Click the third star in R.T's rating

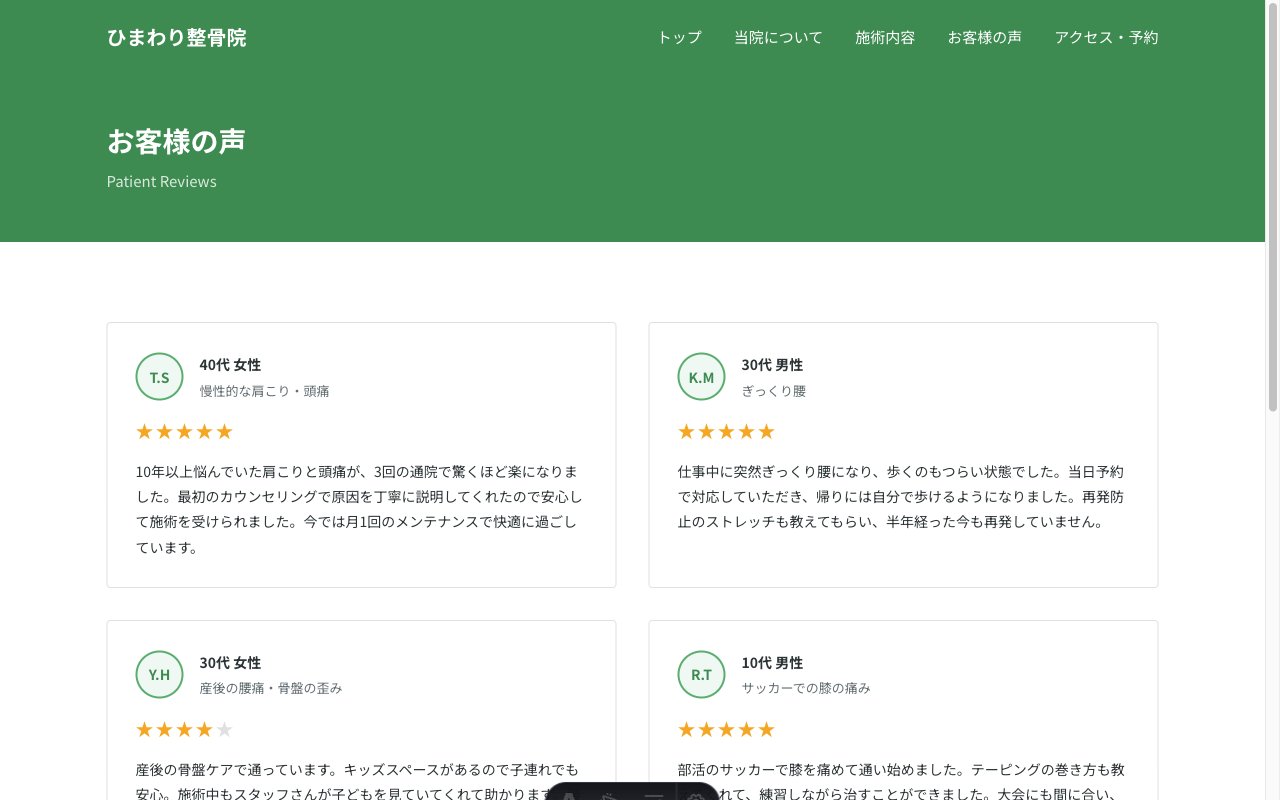pos(726,729)
